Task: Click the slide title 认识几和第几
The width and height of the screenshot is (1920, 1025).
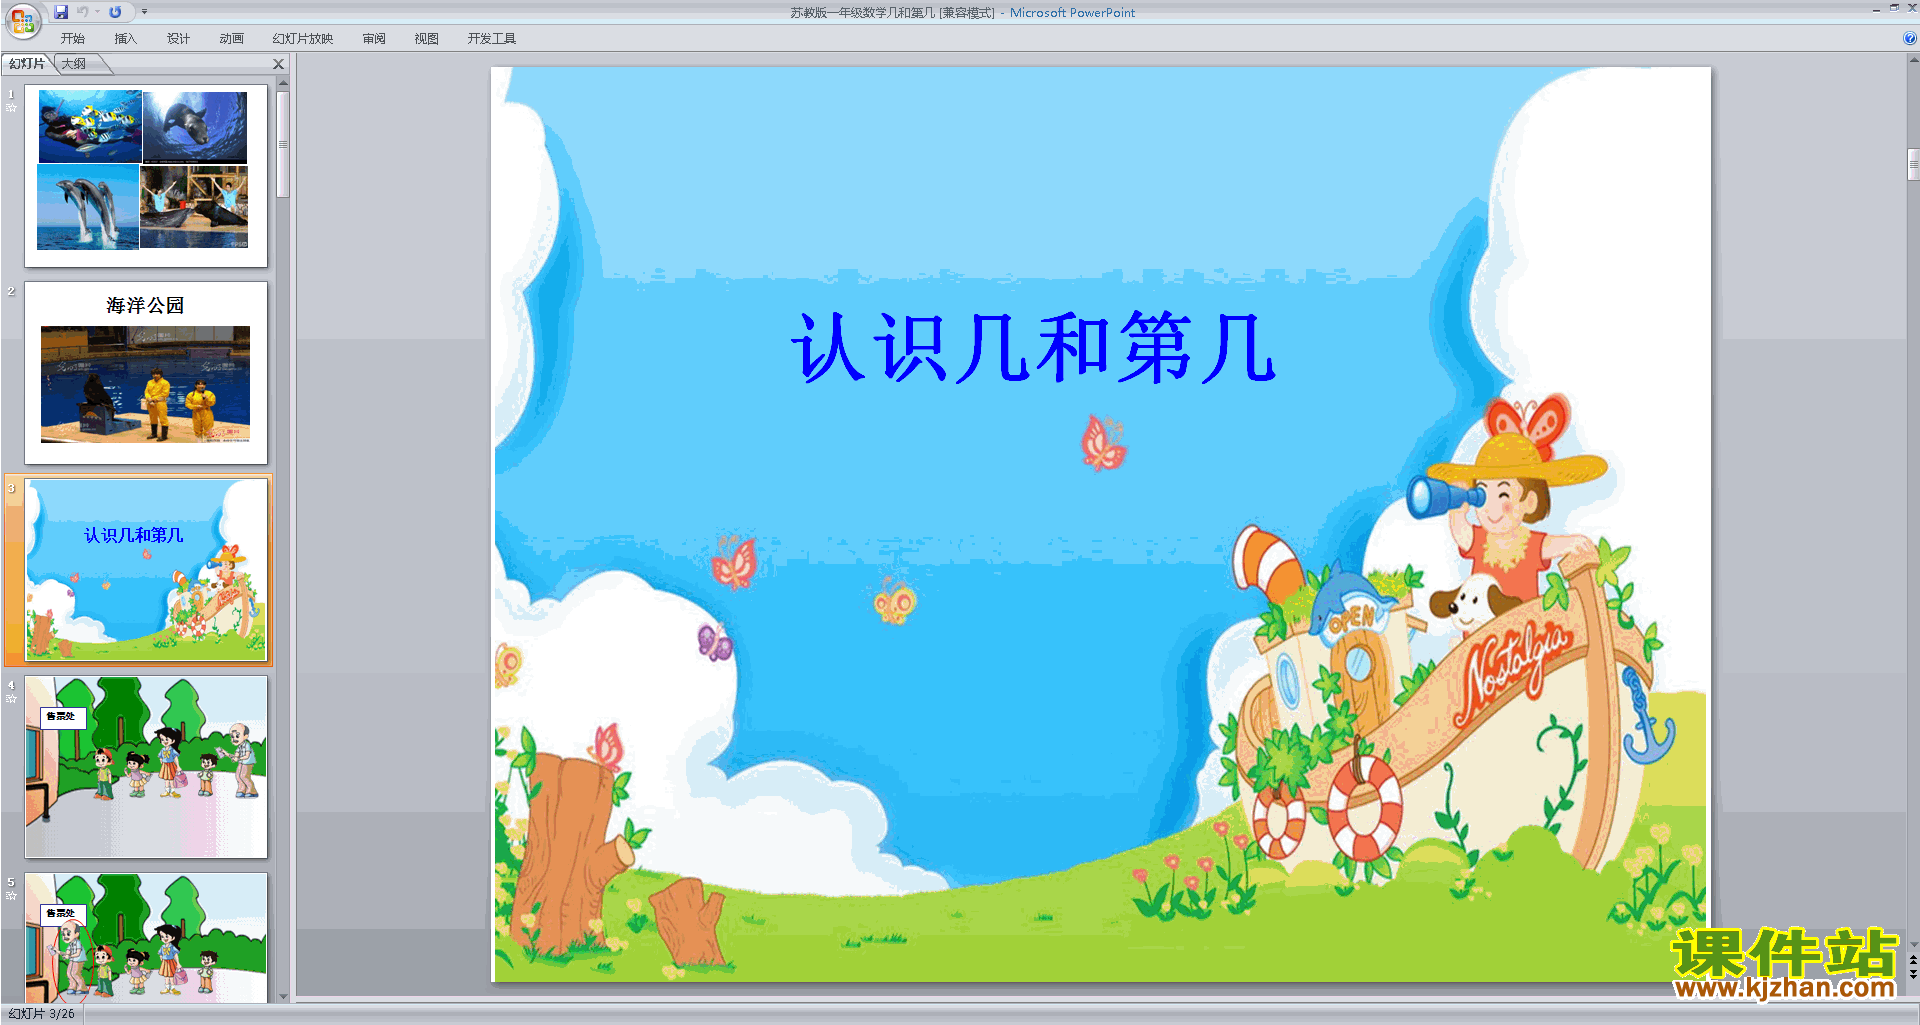Action: click(1033, 348)
